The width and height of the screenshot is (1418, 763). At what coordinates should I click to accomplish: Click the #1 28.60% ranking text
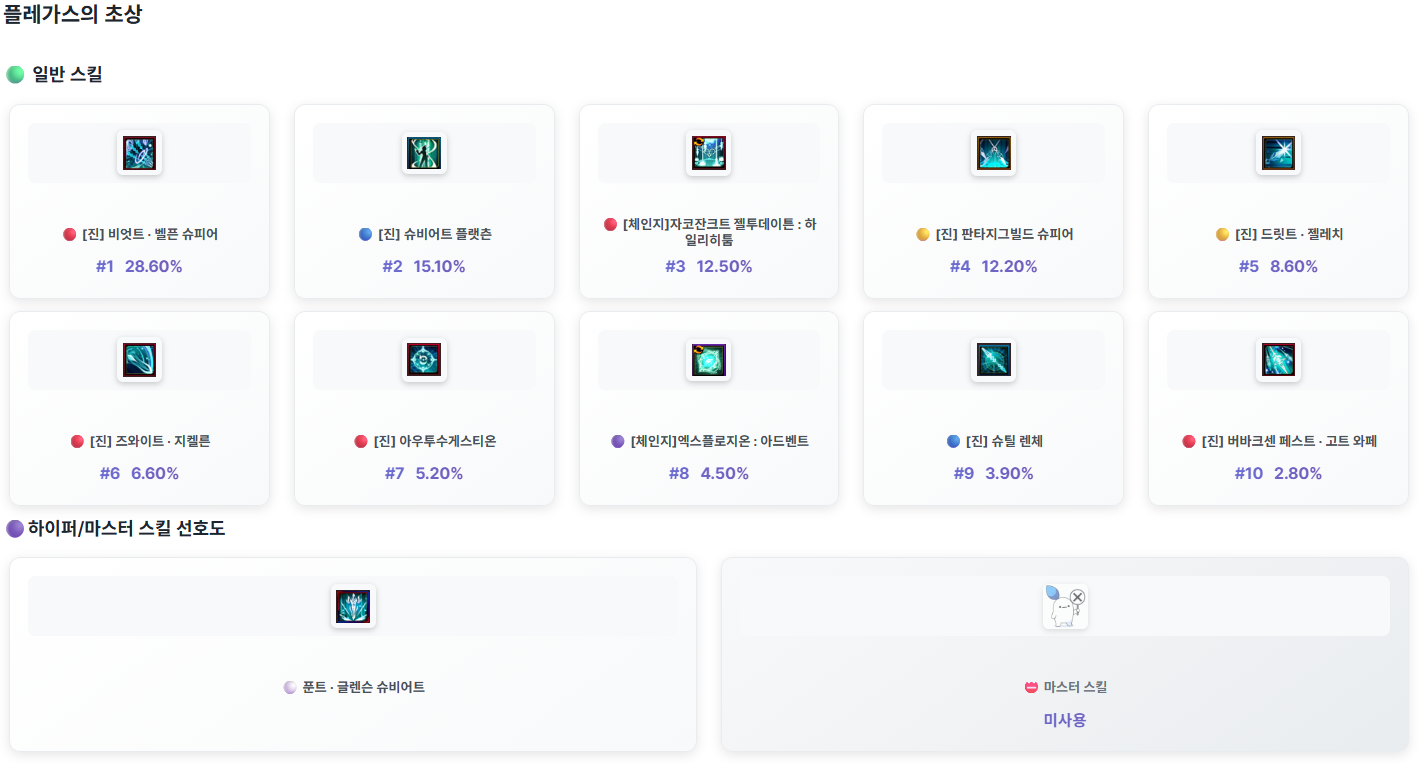point(139,267)
